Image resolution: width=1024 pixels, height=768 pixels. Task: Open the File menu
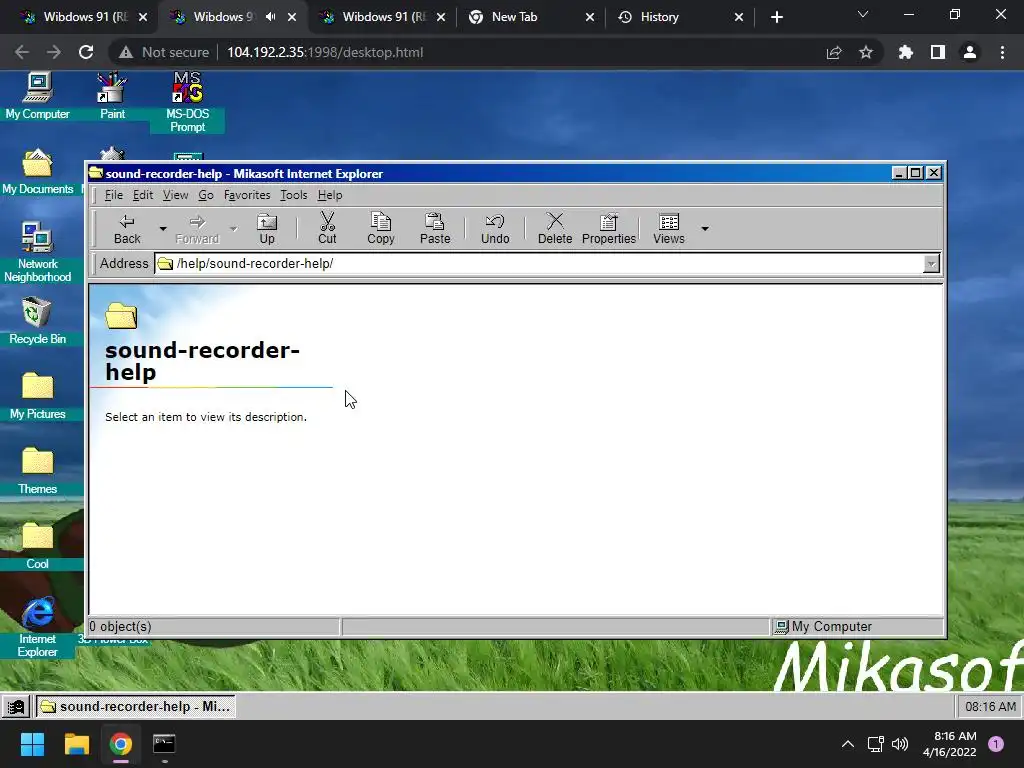tap(114, 195)
